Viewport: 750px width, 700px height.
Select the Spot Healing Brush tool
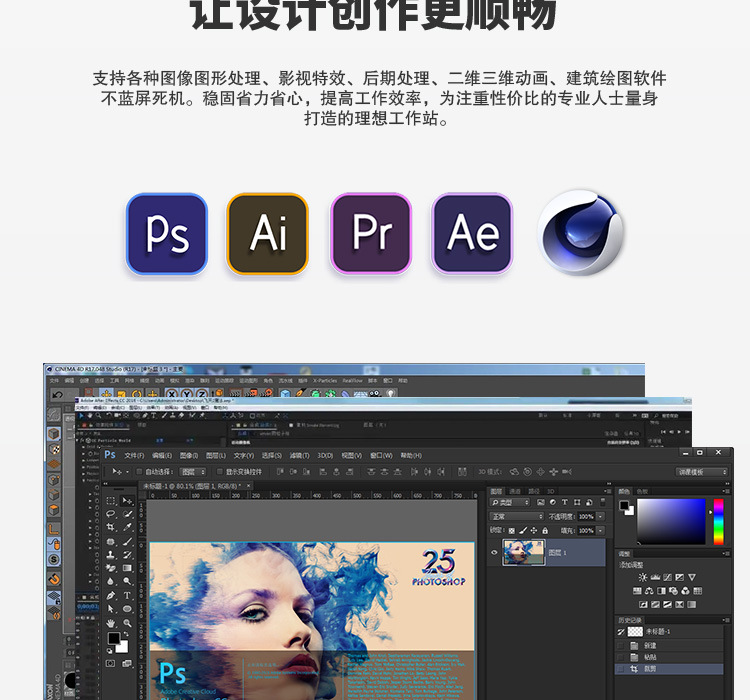tap(111, 542)
